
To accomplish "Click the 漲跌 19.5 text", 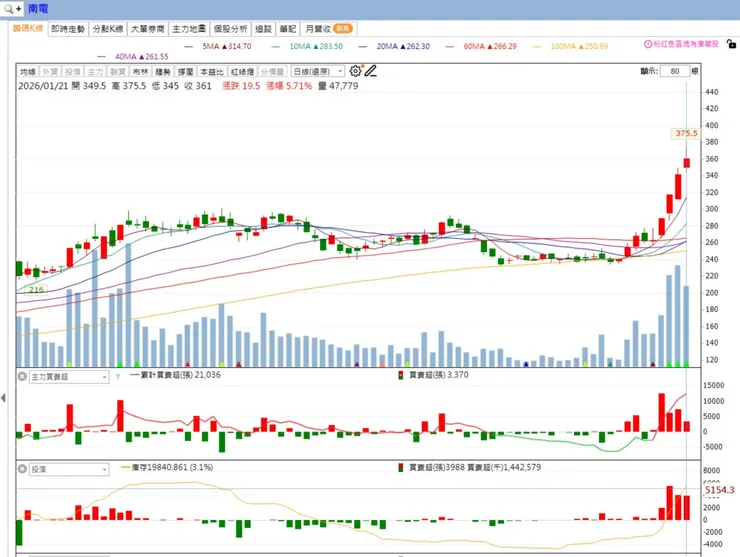I will 241,86.
